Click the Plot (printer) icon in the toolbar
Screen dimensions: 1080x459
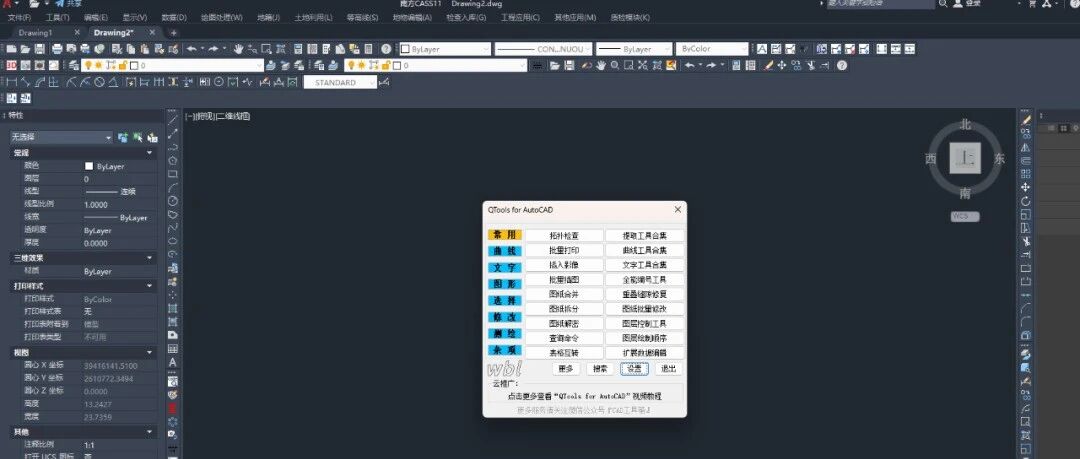tap(57, 49)
